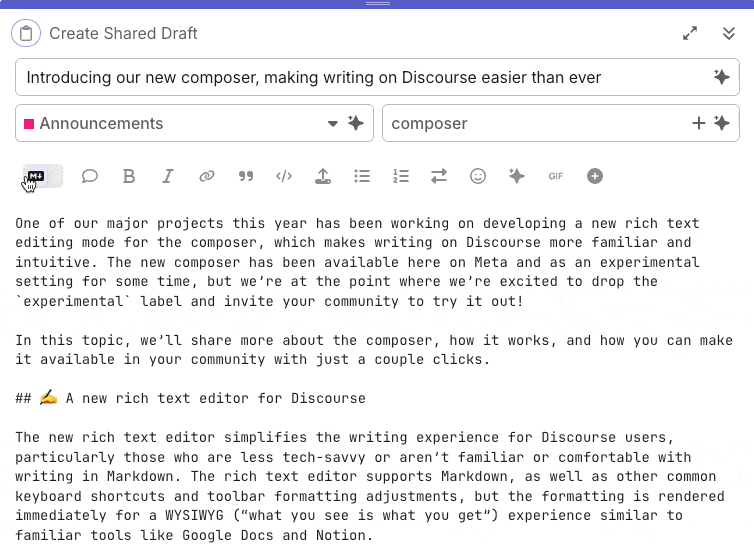
Task: Insert a hyperlink with link icon
Action: pyautogui.click(x=207, y=176)
